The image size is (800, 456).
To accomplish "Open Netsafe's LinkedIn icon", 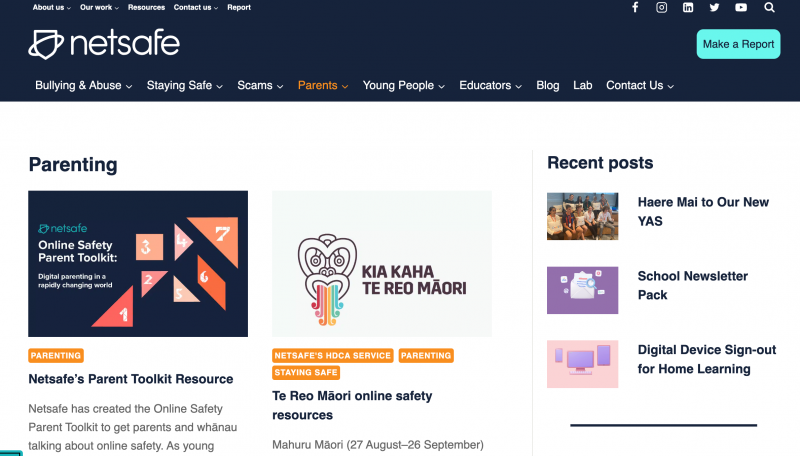I will coord(688,8).
